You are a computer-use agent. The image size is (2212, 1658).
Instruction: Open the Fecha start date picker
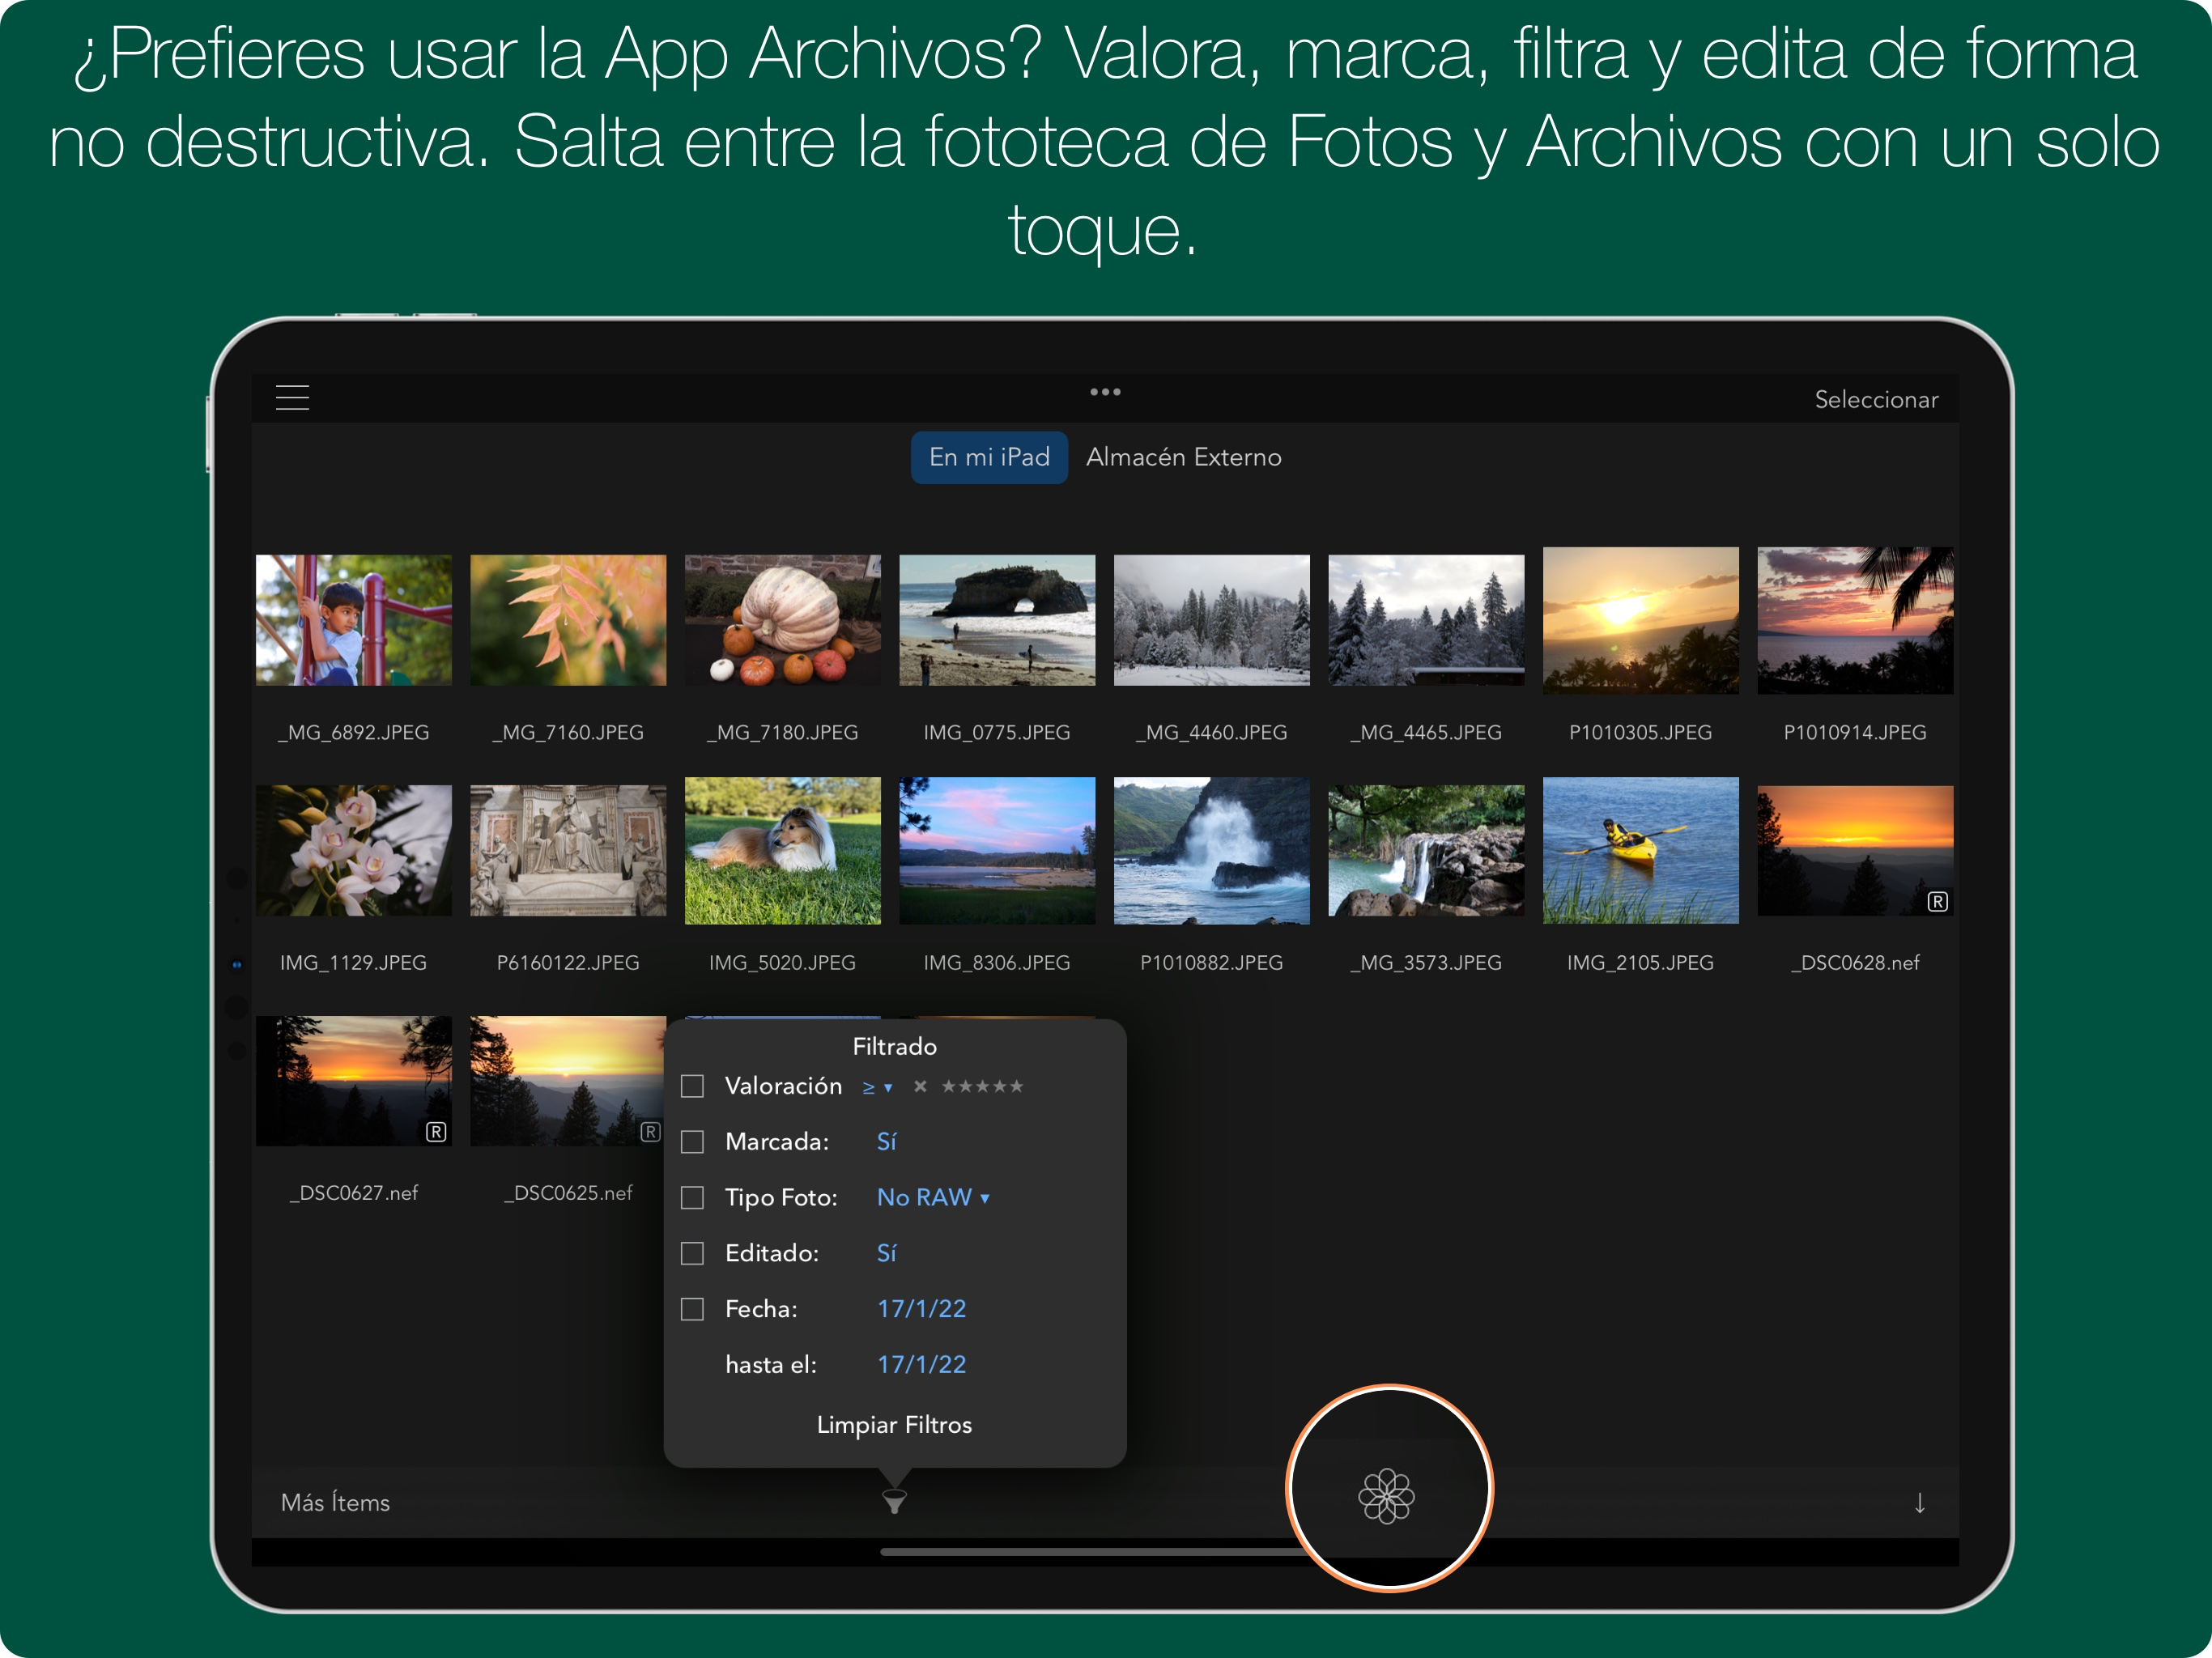(921, 1309)
